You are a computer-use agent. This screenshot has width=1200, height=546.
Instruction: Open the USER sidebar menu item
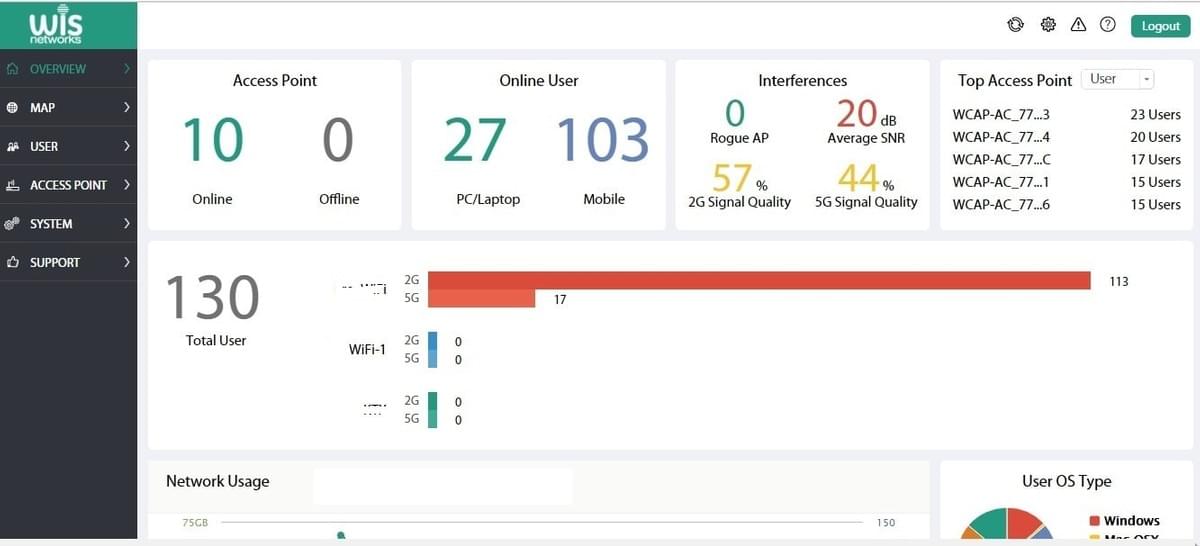[x=68, y=146]
